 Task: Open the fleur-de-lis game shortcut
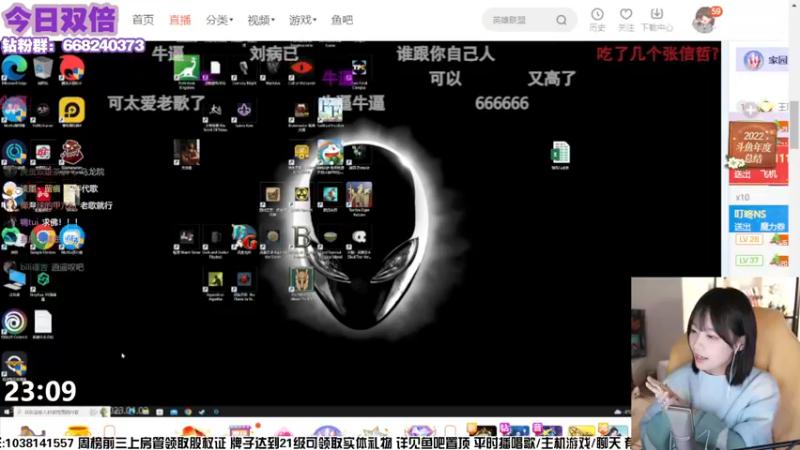[x=244, y=111]
